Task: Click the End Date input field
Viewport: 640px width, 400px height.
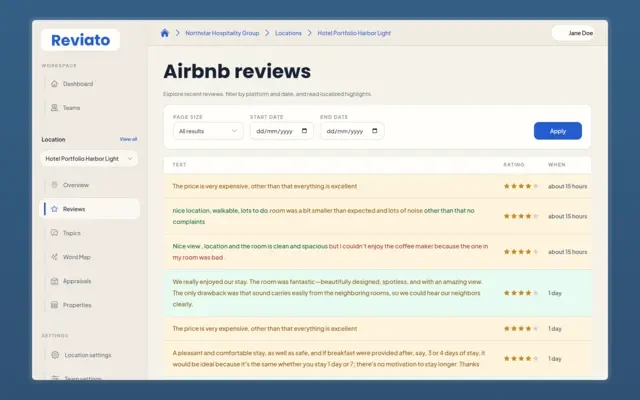Action: pyautogui.click(x=352, y=131)
